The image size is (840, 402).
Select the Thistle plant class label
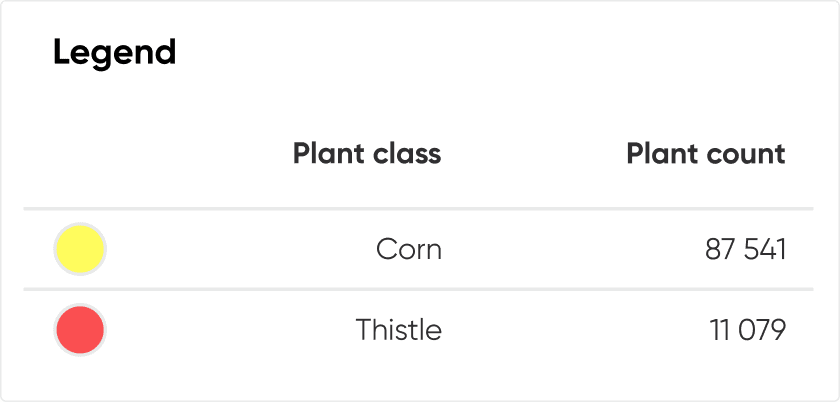click(x=398, y=330)
